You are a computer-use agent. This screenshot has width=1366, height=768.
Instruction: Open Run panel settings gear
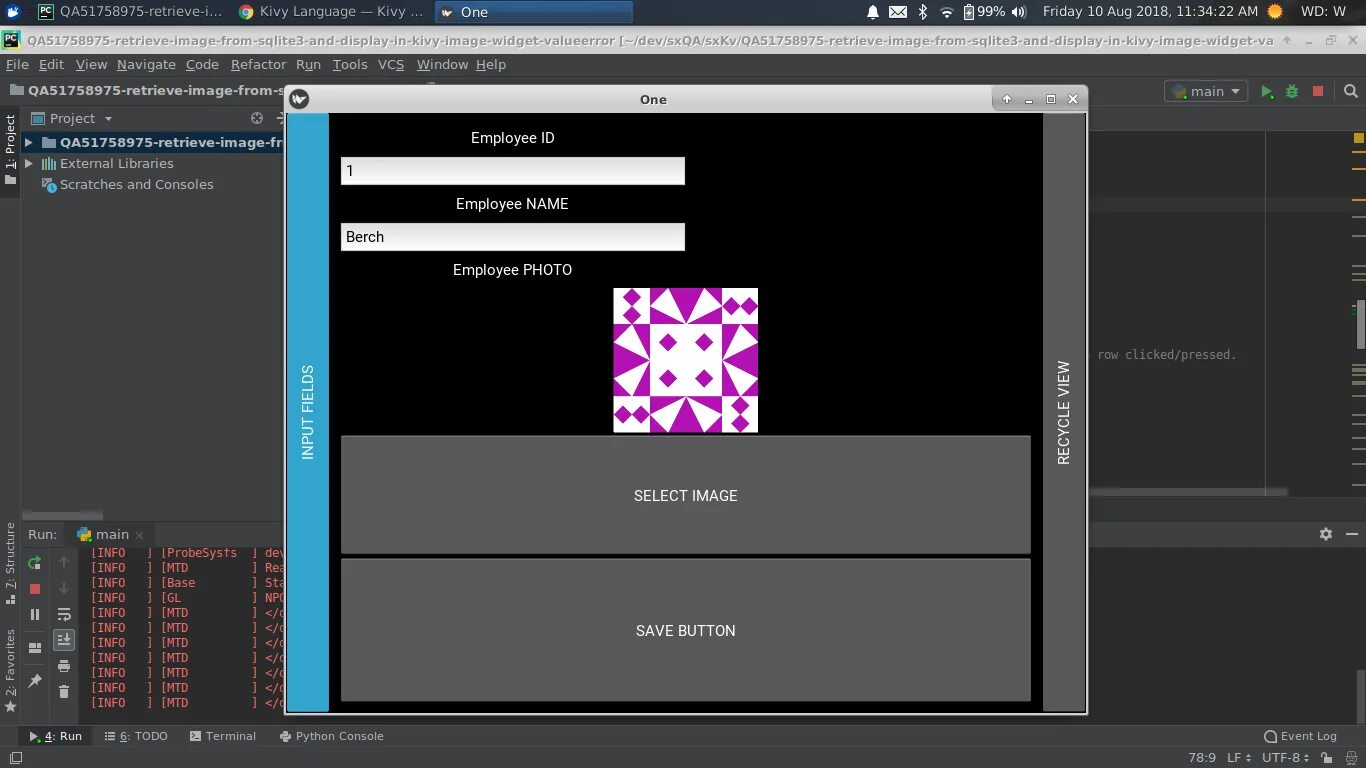[1326, 534]
